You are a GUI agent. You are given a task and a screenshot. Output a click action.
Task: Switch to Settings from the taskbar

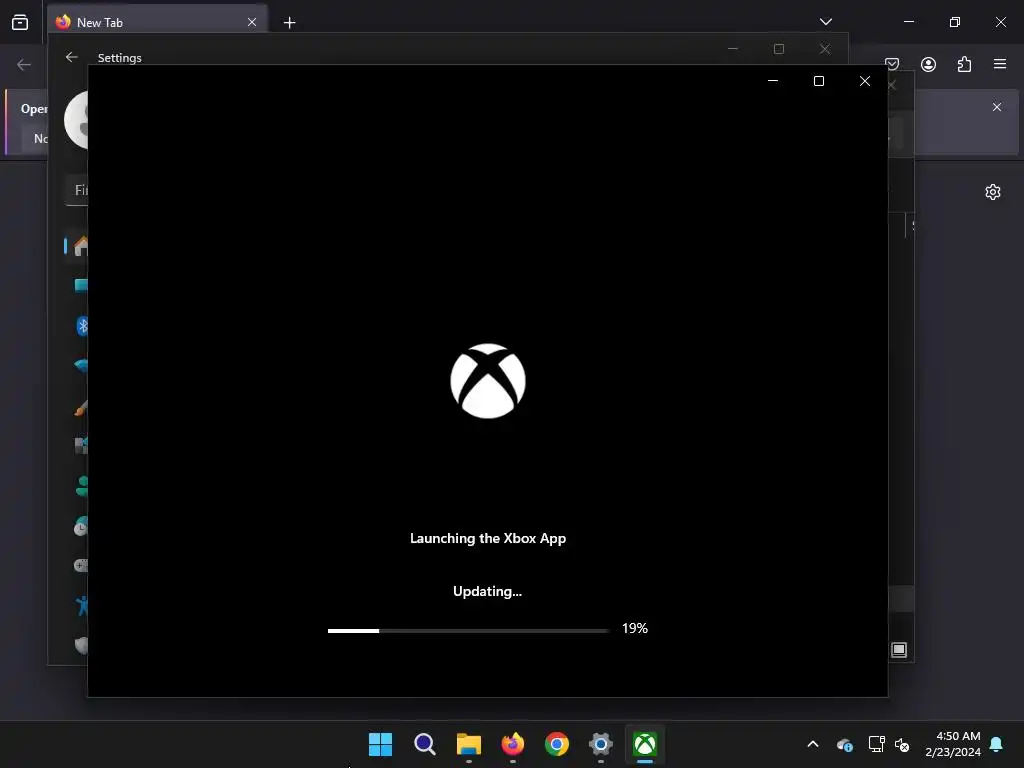pyautogui.click(x=601, y=744)
